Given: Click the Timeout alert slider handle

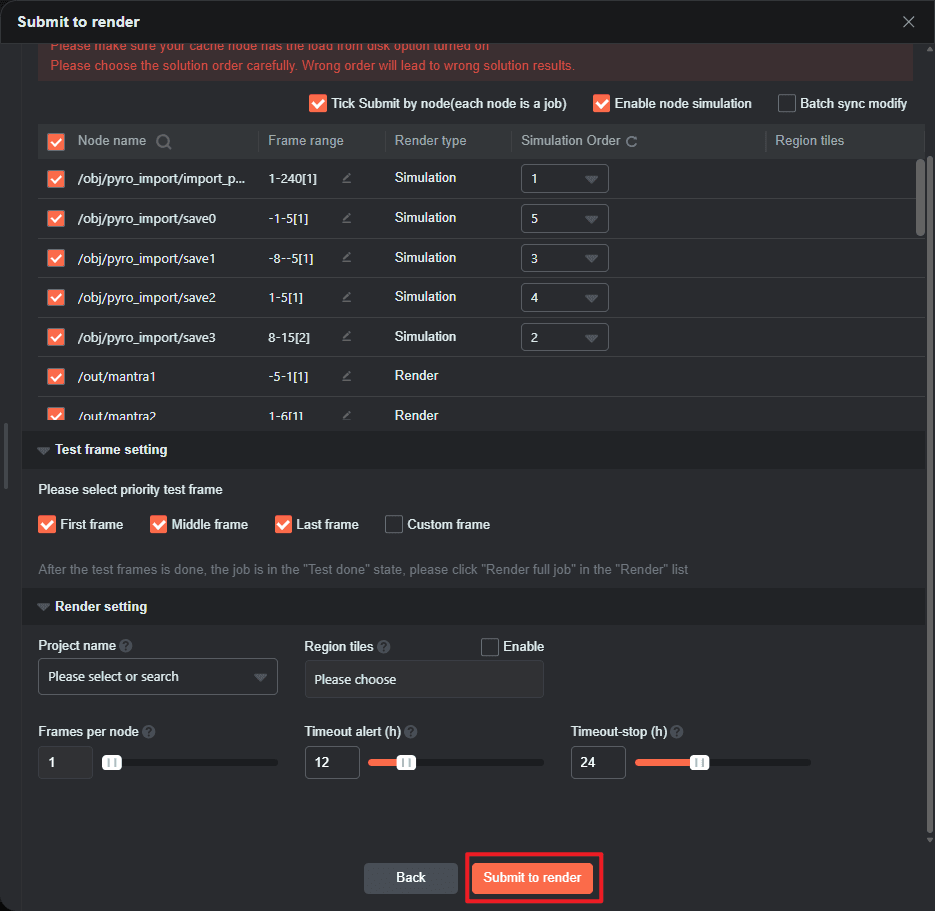Looking at the screenshot, I should tap(406, 762).
